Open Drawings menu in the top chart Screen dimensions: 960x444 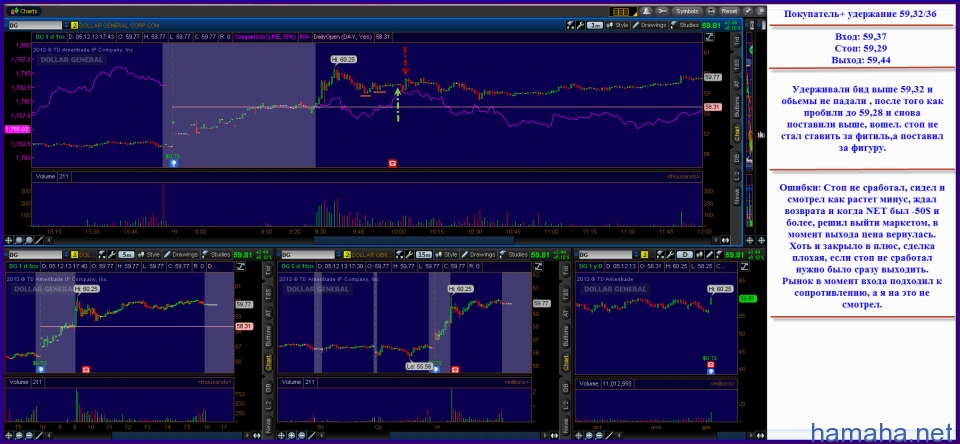pyautogui.click(x=652, y=24)
